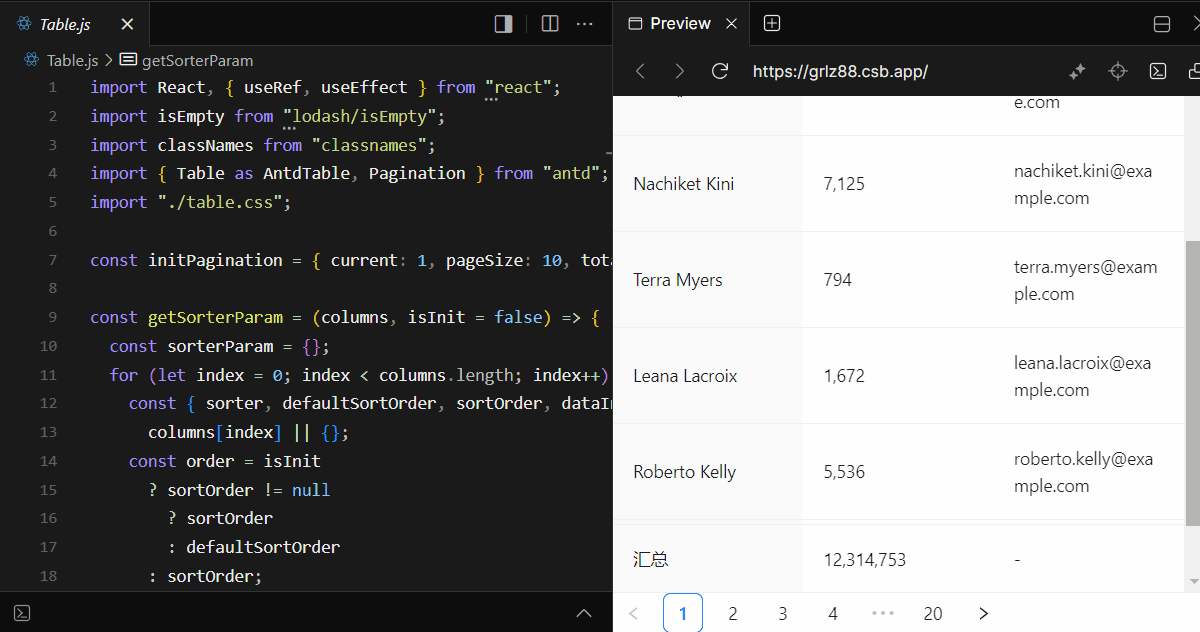Go to page 20 in pagination
The width and height of the screenshot is (1200, 632).
(933, 613)
